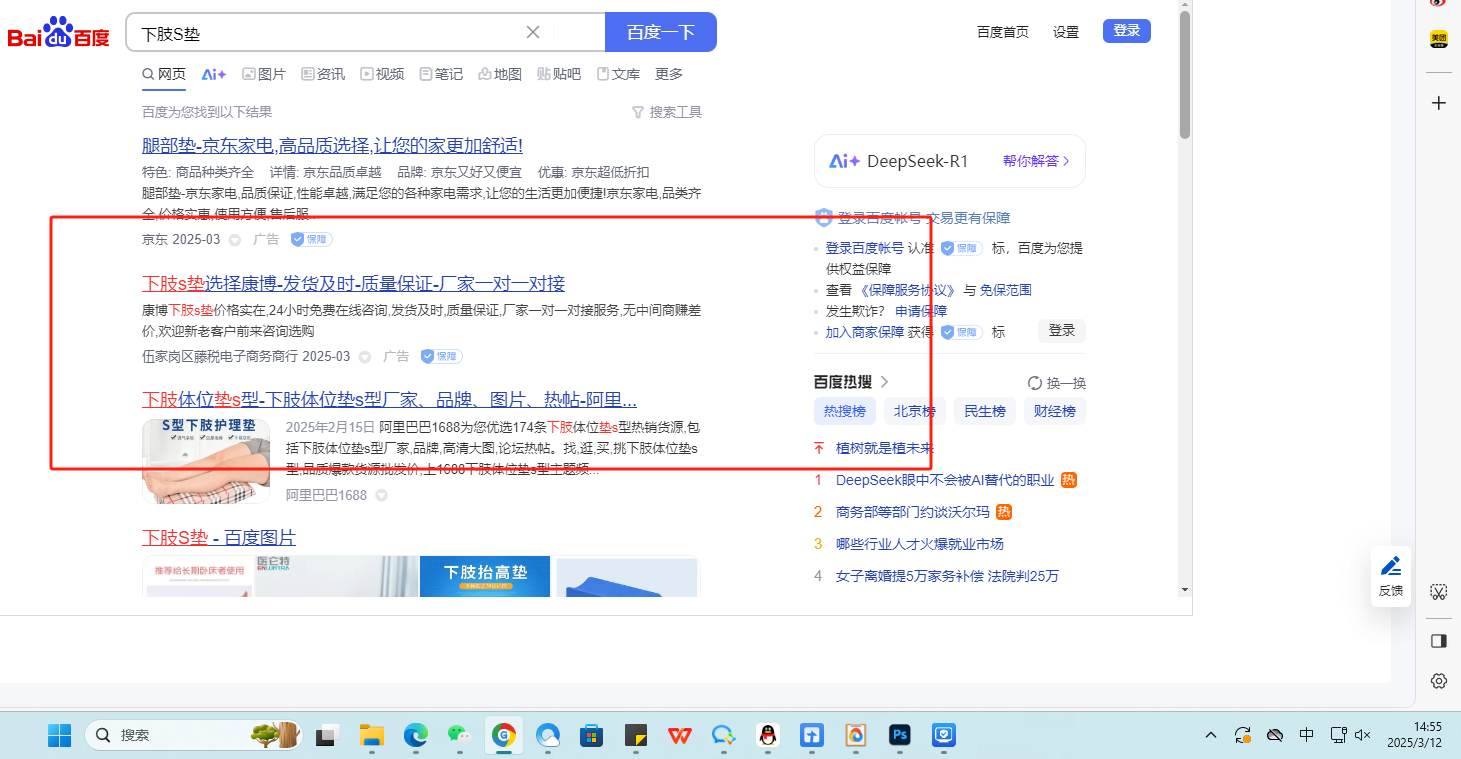1461x759 pixels.
Task: Open the screenshot scissors tool in sidebar
Action: [x=1439, y=592]
